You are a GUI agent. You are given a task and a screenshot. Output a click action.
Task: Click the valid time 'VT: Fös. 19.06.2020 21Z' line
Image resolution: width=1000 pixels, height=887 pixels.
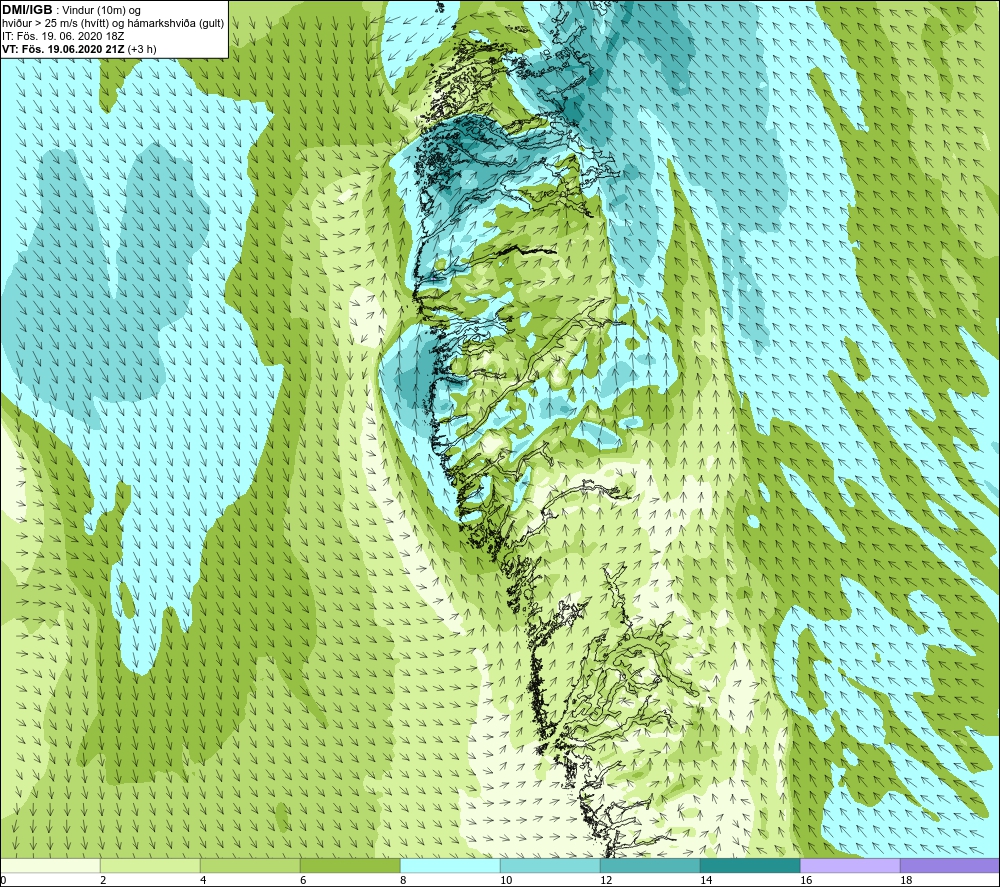pos(79,48)
